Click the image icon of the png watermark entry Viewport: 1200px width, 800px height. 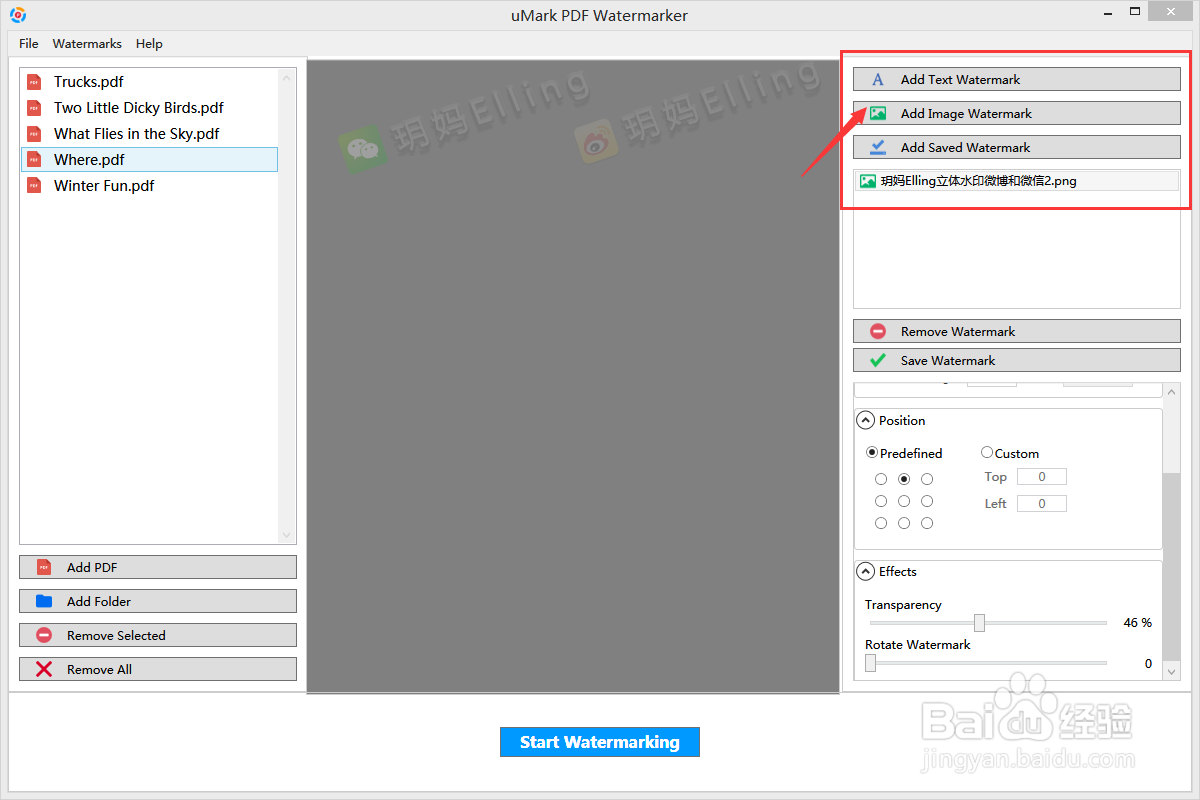coord(868,181)
